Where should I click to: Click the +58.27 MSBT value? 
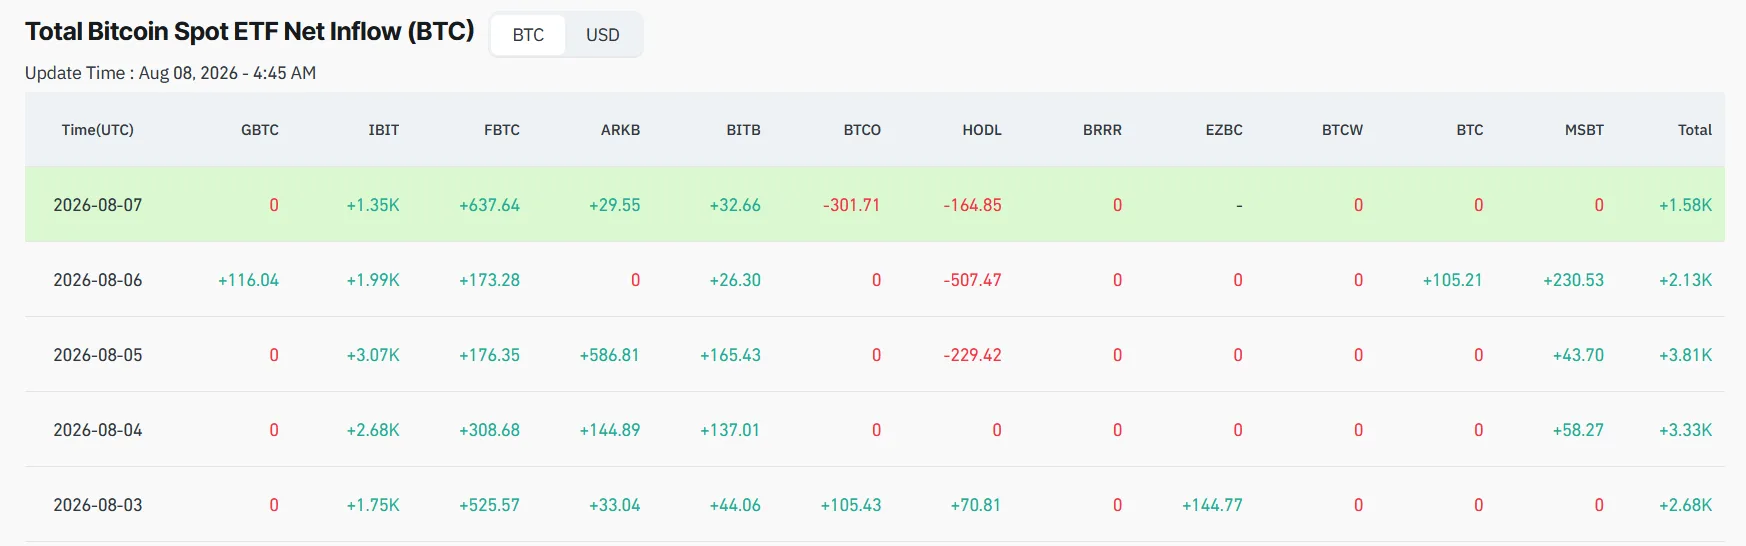(1578, 430)
